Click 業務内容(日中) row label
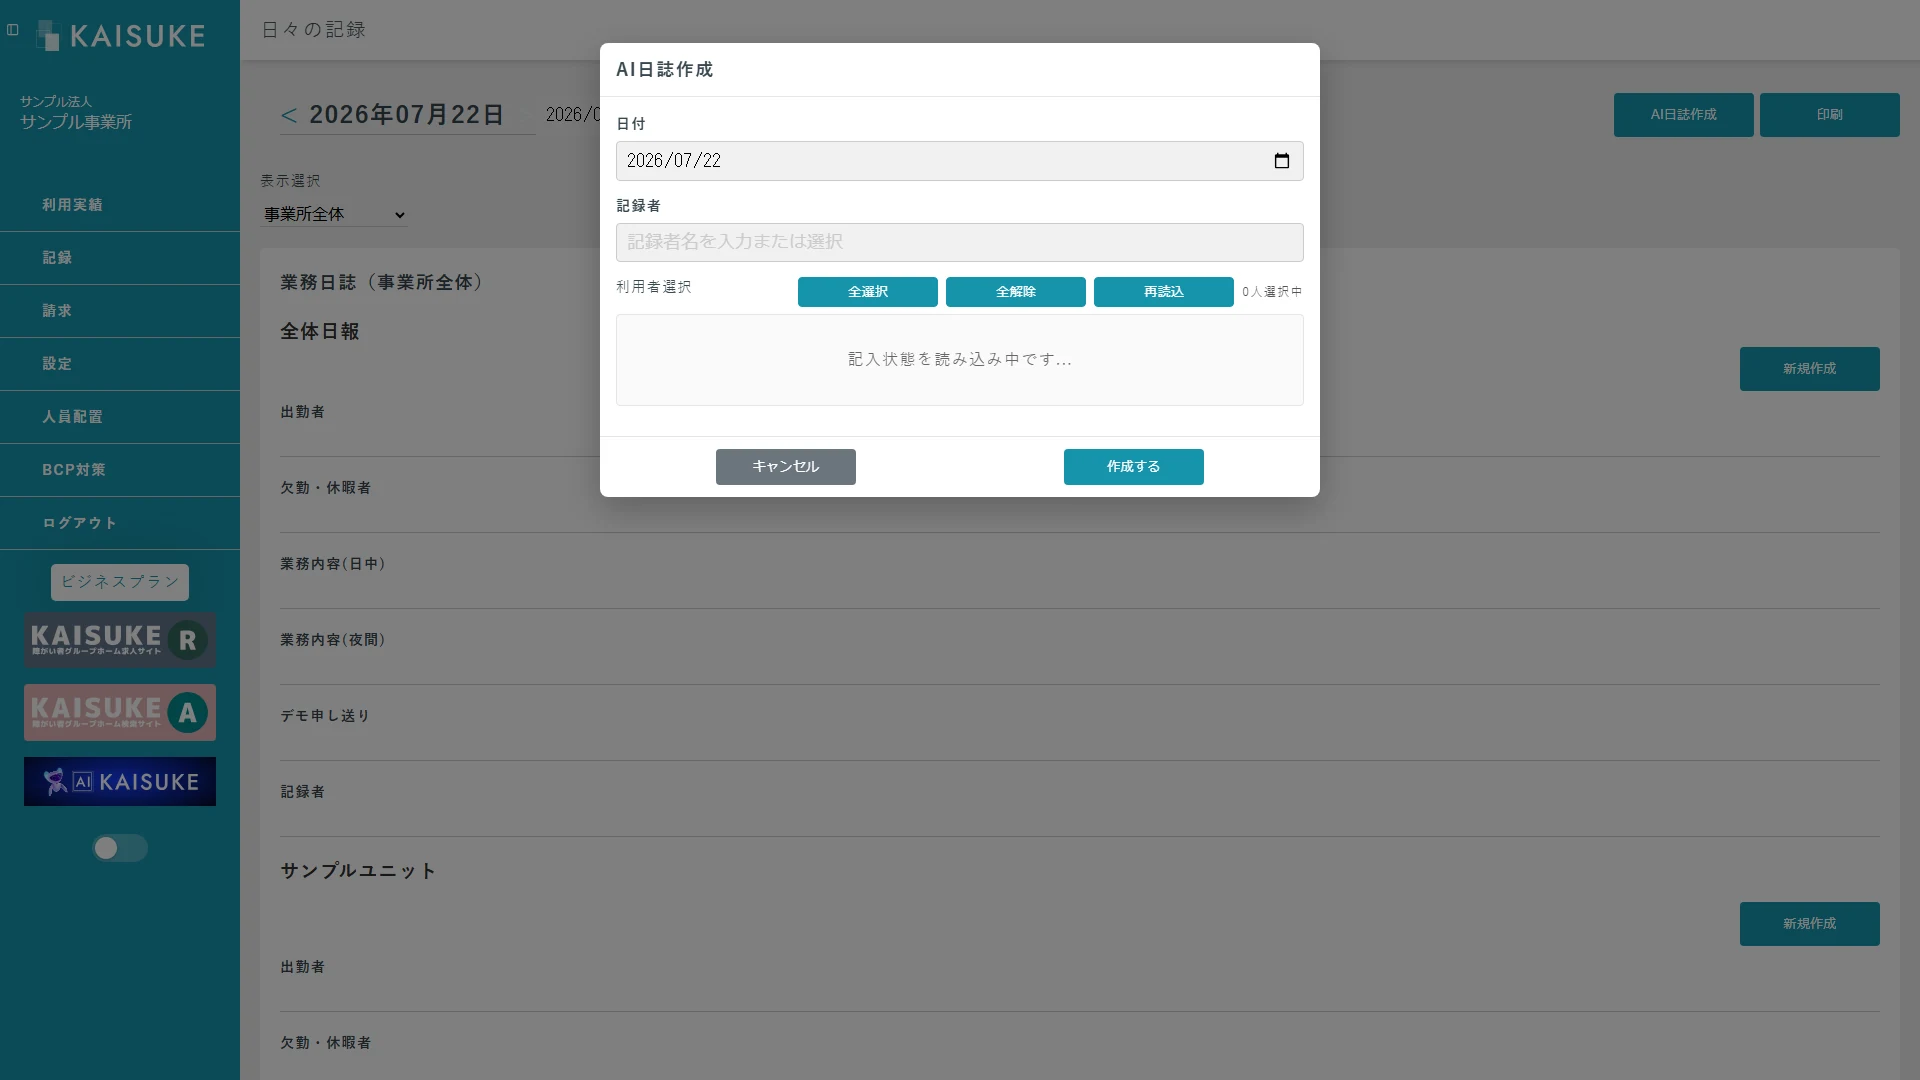 point(333,564)
